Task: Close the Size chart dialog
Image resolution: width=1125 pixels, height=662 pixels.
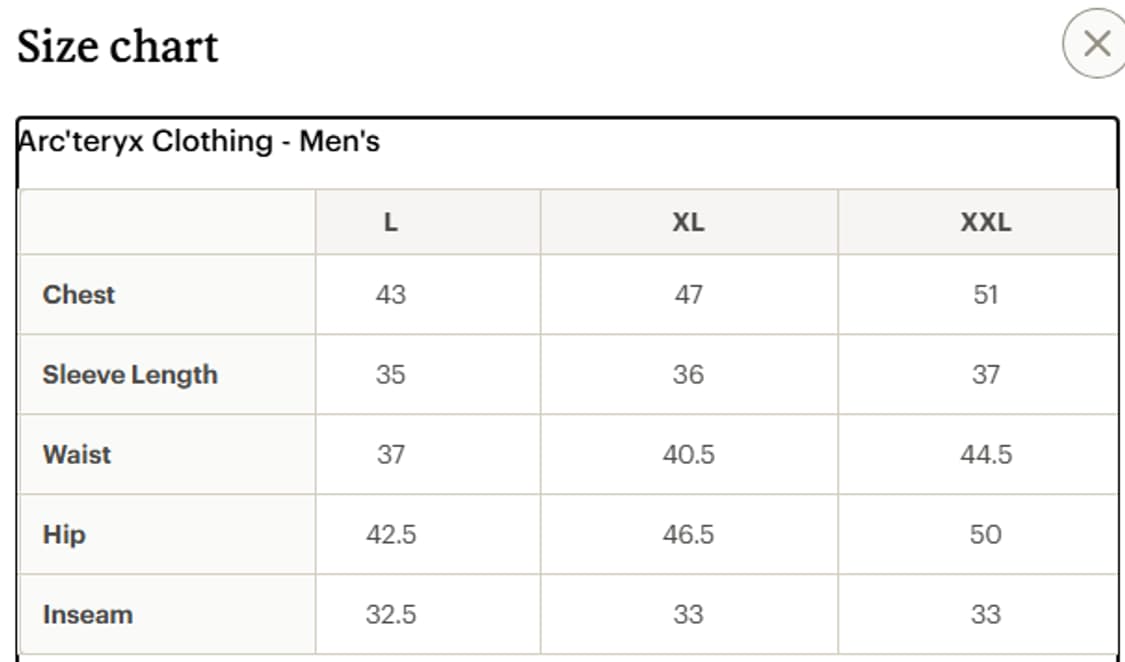Action: tap(1096, 44)
